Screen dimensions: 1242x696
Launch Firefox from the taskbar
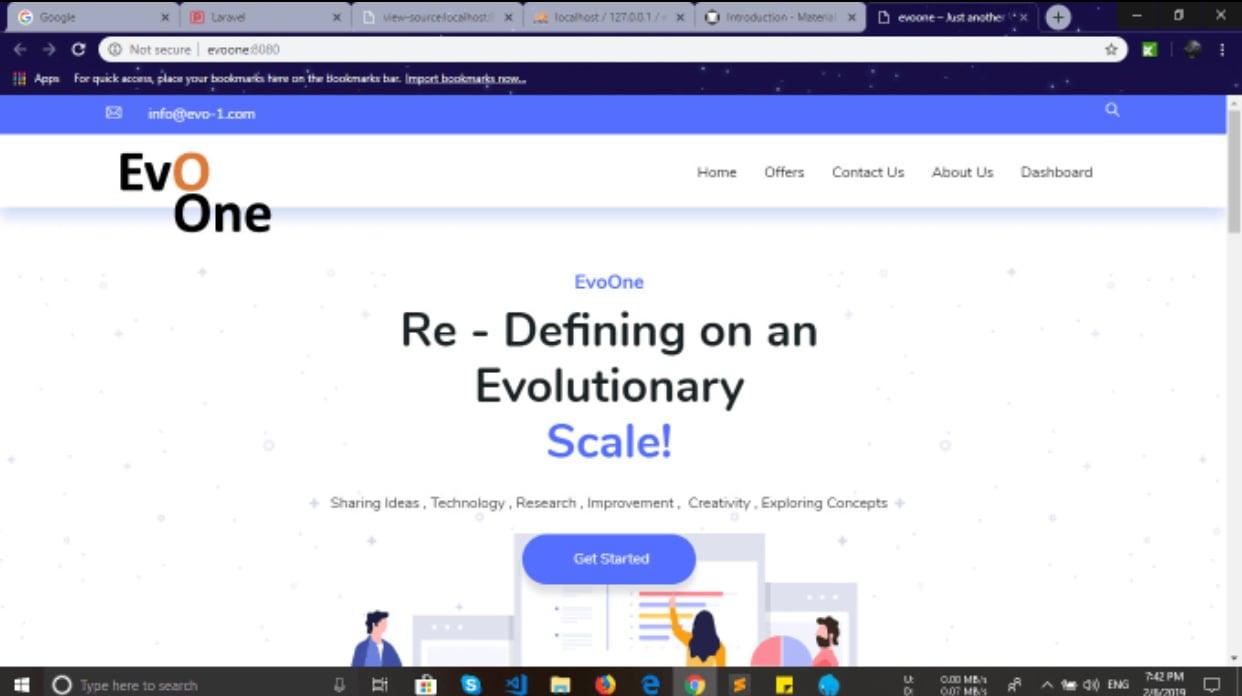605,685
